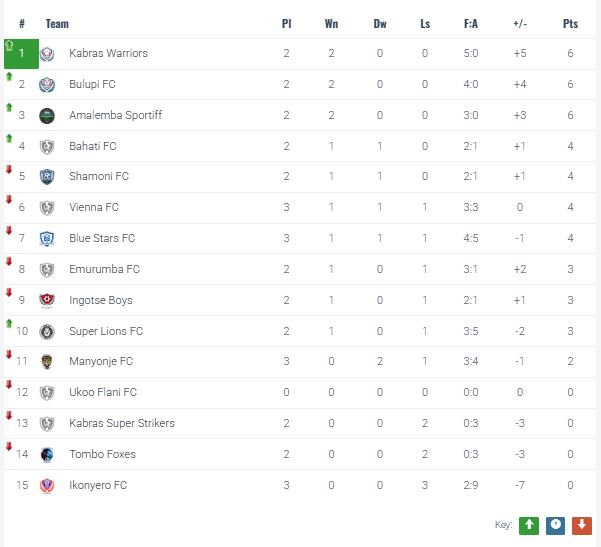Select the Emurumba FC team name
This screenshot has height=547, width=601.
(x=104, y=270)
